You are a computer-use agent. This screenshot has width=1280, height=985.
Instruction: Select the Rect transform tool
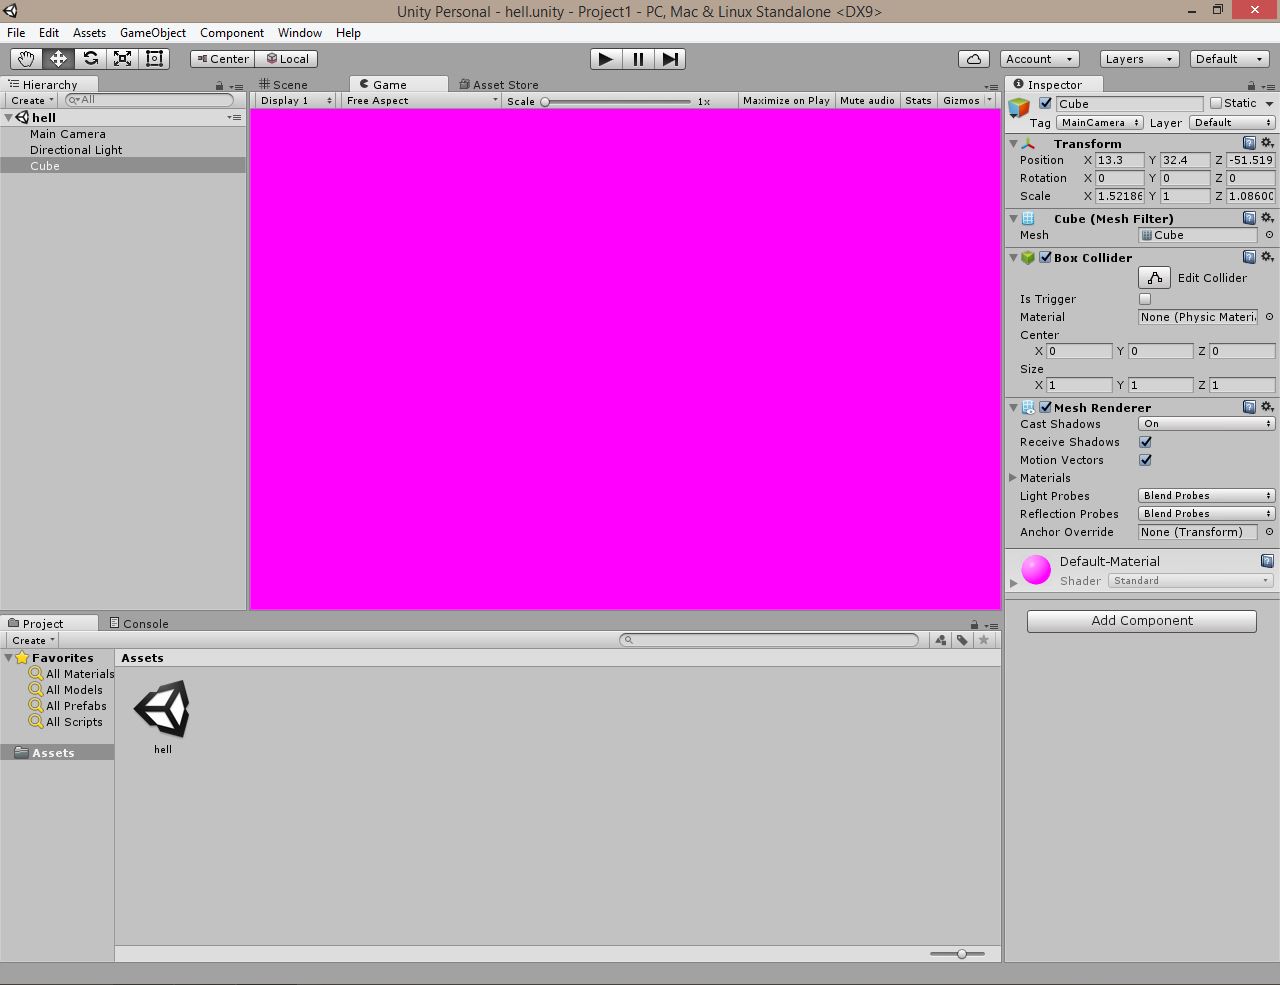coord(154,59)
